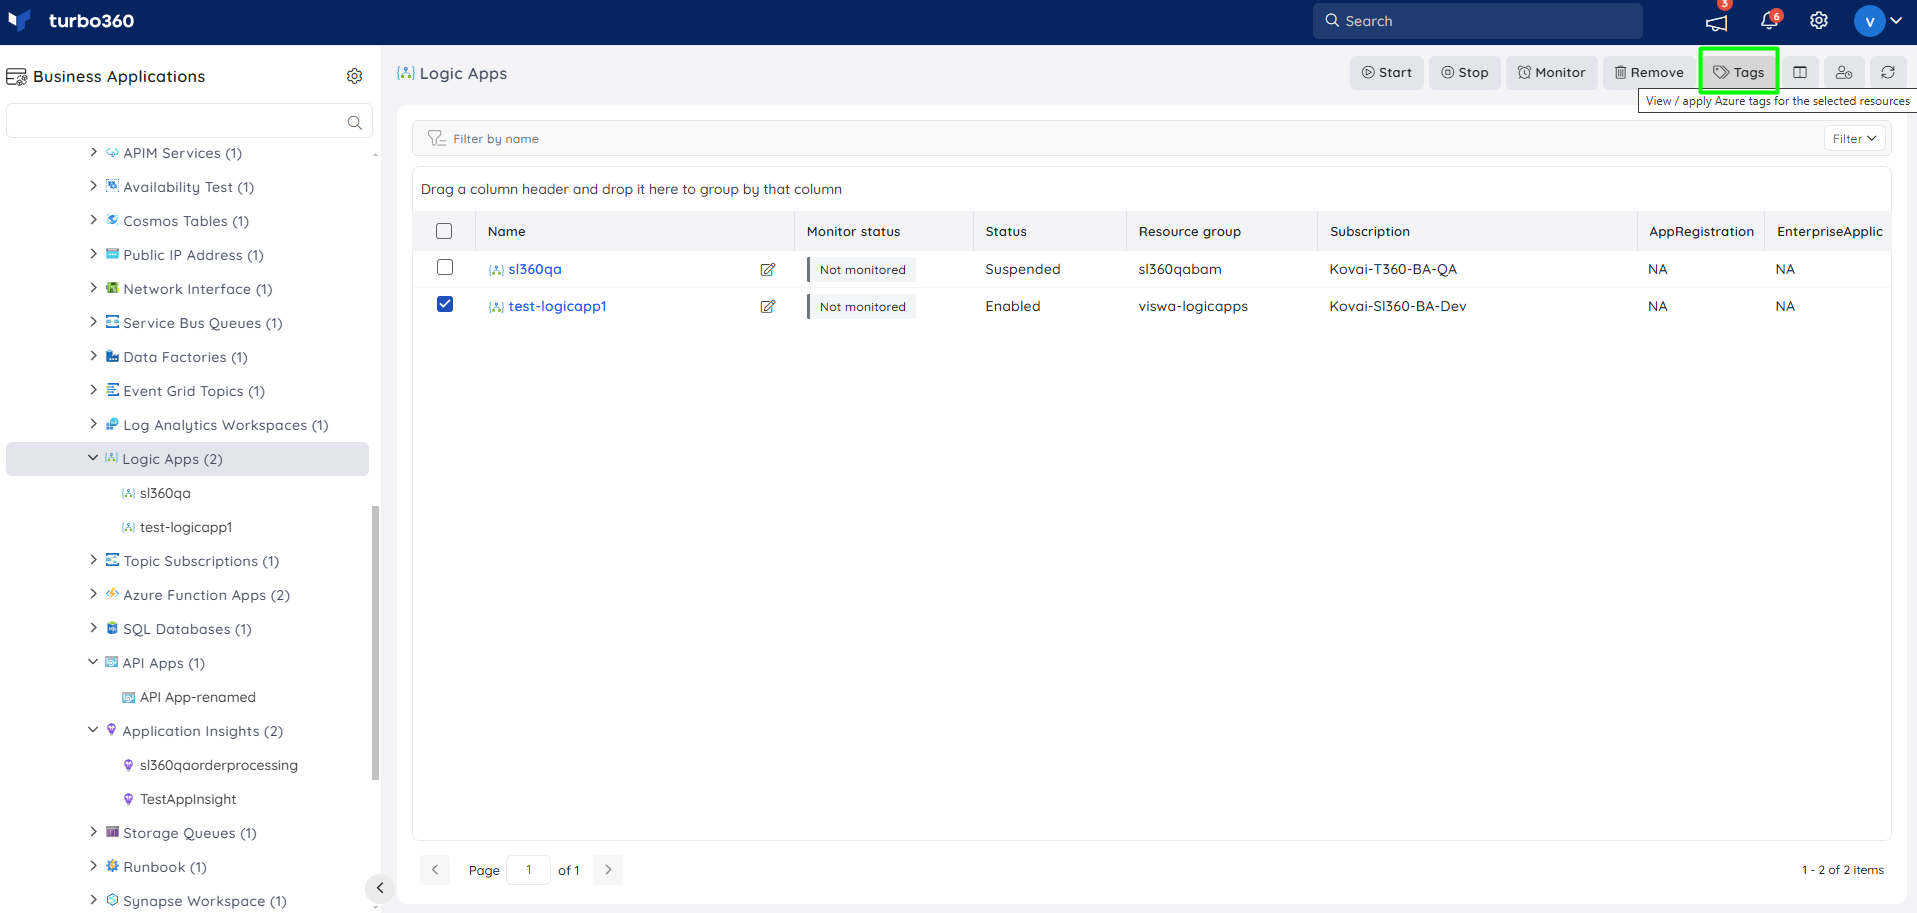Open the notifications bell icon
Screen dimensions: 1917x913
click(1768, 21)
